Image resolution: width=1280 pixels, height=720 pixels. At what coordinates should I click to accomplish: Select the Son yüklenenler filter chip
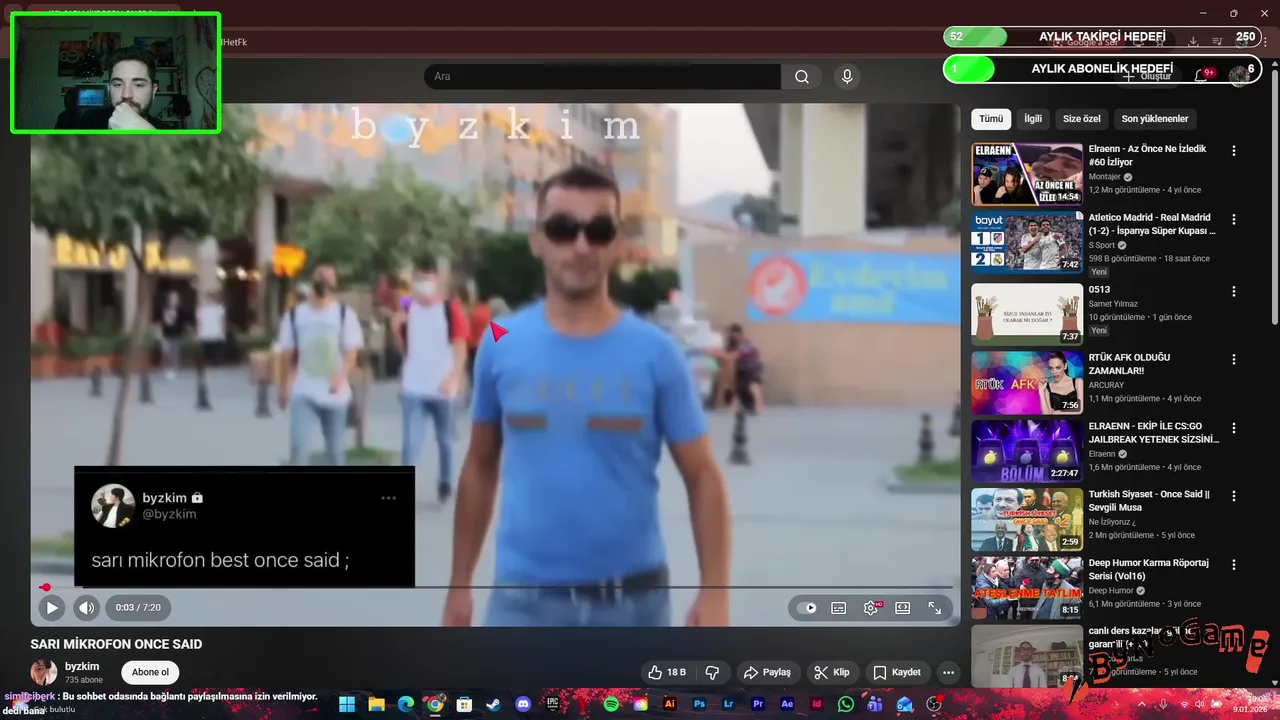[x=1155, y=119]
